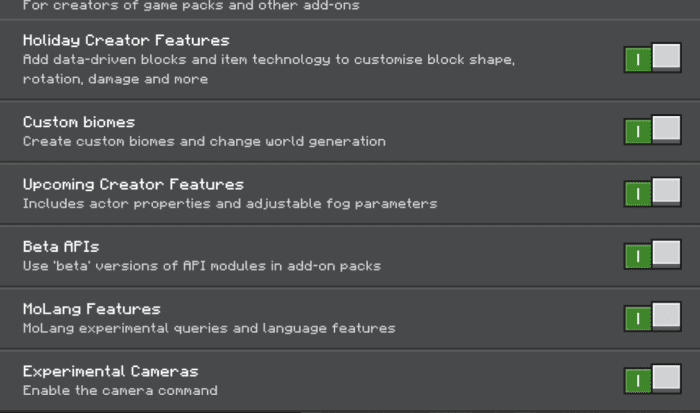700x413 pixels.
Task: Select the Holiday Creator Features title
Action: pos(126,41)
